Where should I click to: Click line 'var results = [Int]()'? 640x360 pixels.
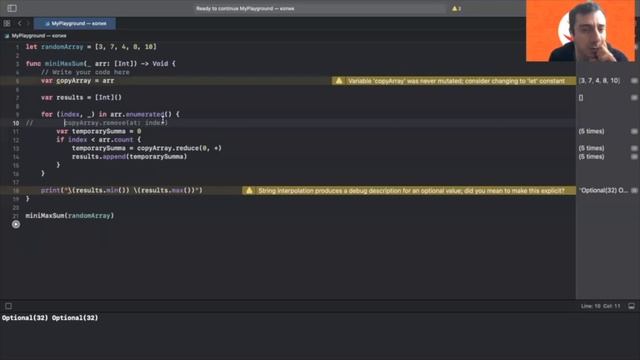click(81, 98)
